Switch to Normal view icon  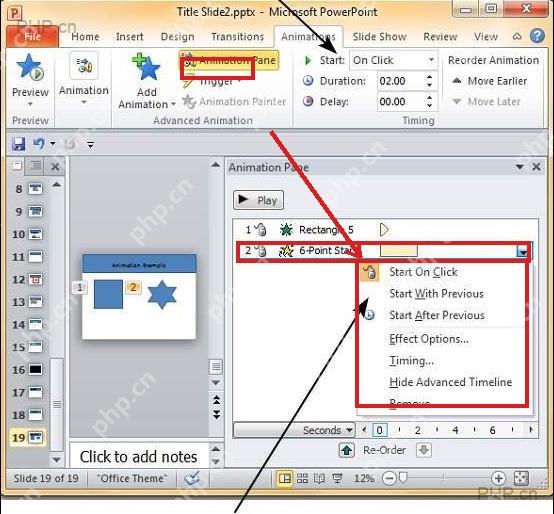[x=285, y=479]
